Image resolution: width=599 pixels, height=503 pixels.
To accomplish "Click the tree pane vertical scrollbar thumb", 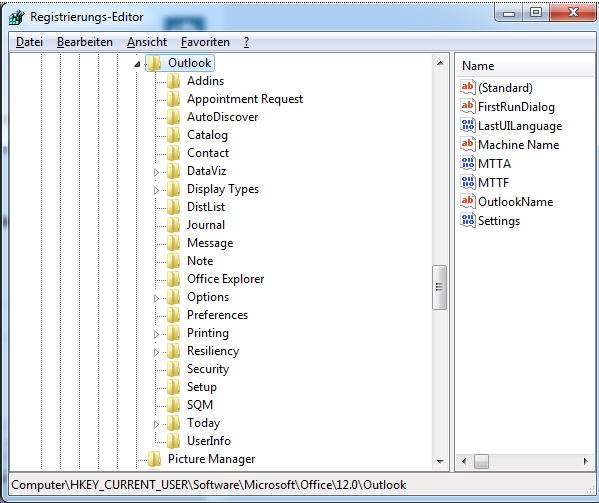I will pyautogui.click(x=439, y=287).
